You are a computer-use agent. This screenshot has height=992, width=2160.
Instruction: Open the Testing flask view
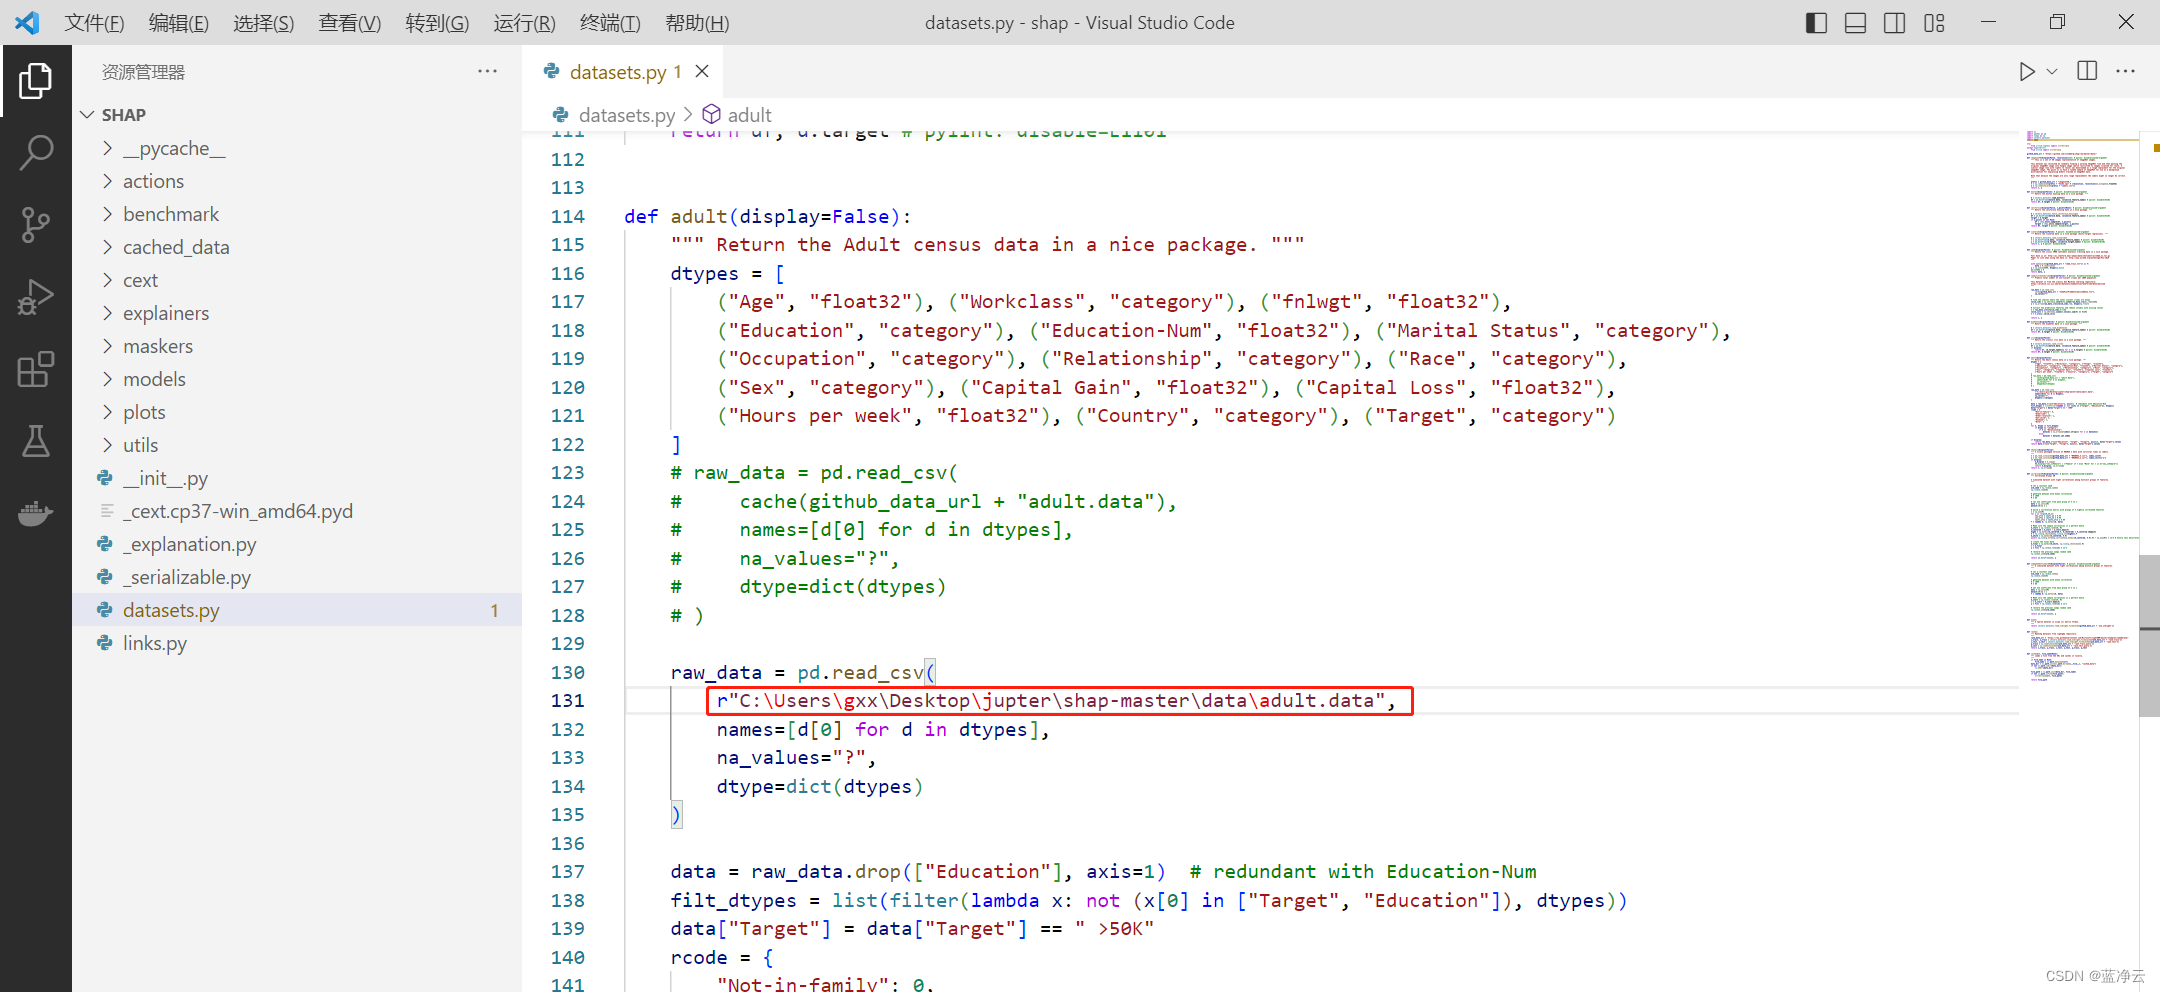[x=36, y=441]
